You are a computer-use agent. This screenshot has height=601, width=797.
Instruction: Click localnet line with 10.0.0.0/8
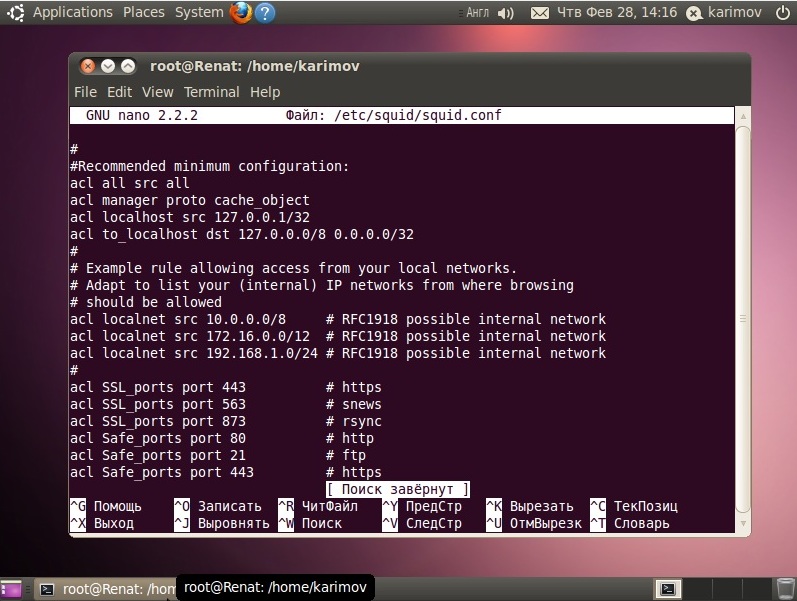point(338,319)
